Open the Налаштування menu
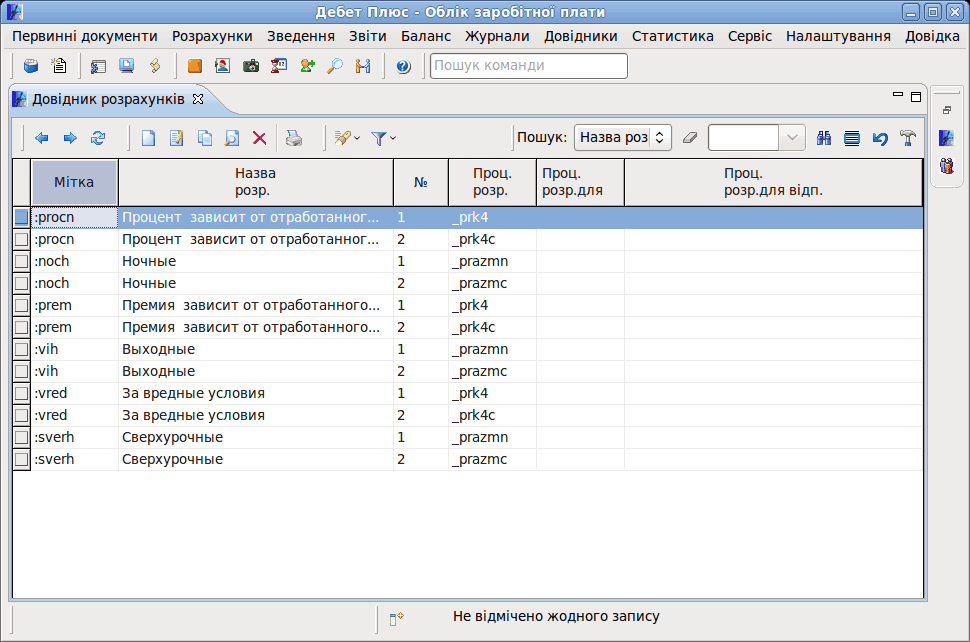970x642 pixels. (x=838, y=36)
